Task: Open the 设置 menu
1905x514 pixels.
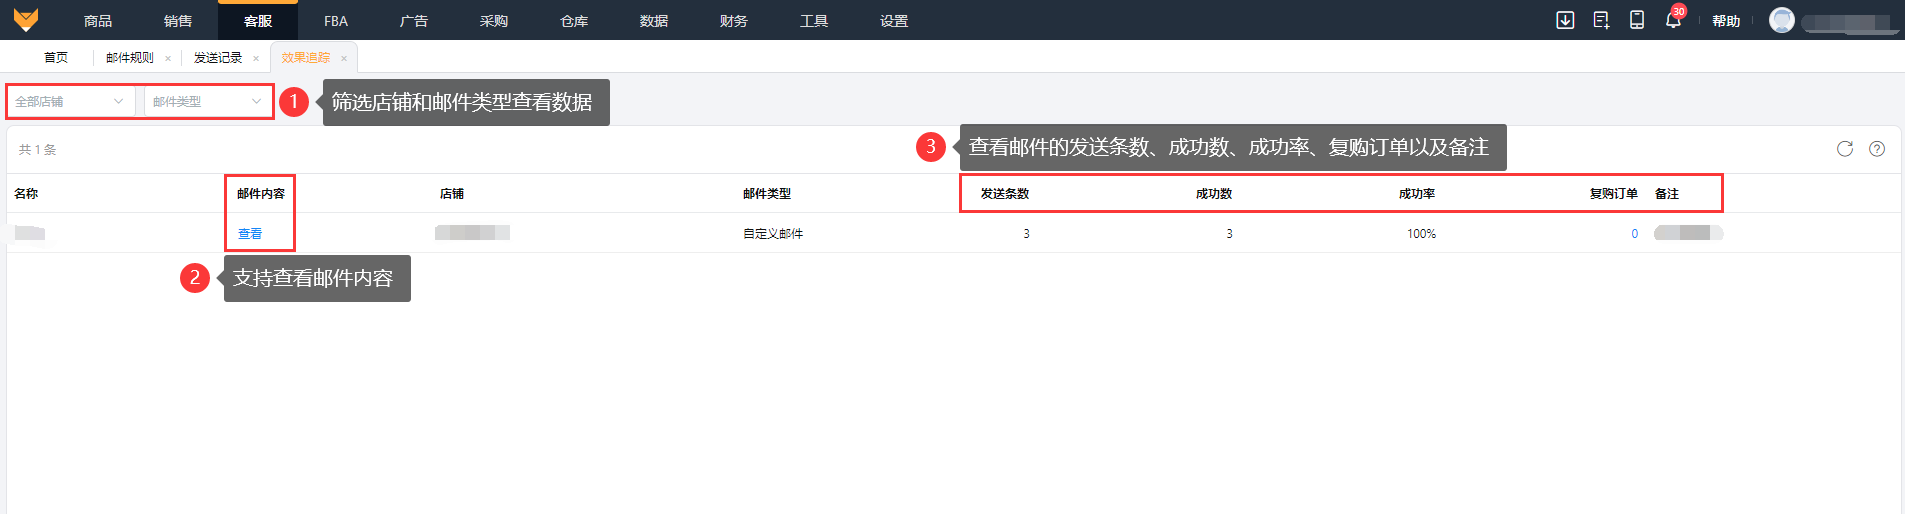Action: (894, 21)
